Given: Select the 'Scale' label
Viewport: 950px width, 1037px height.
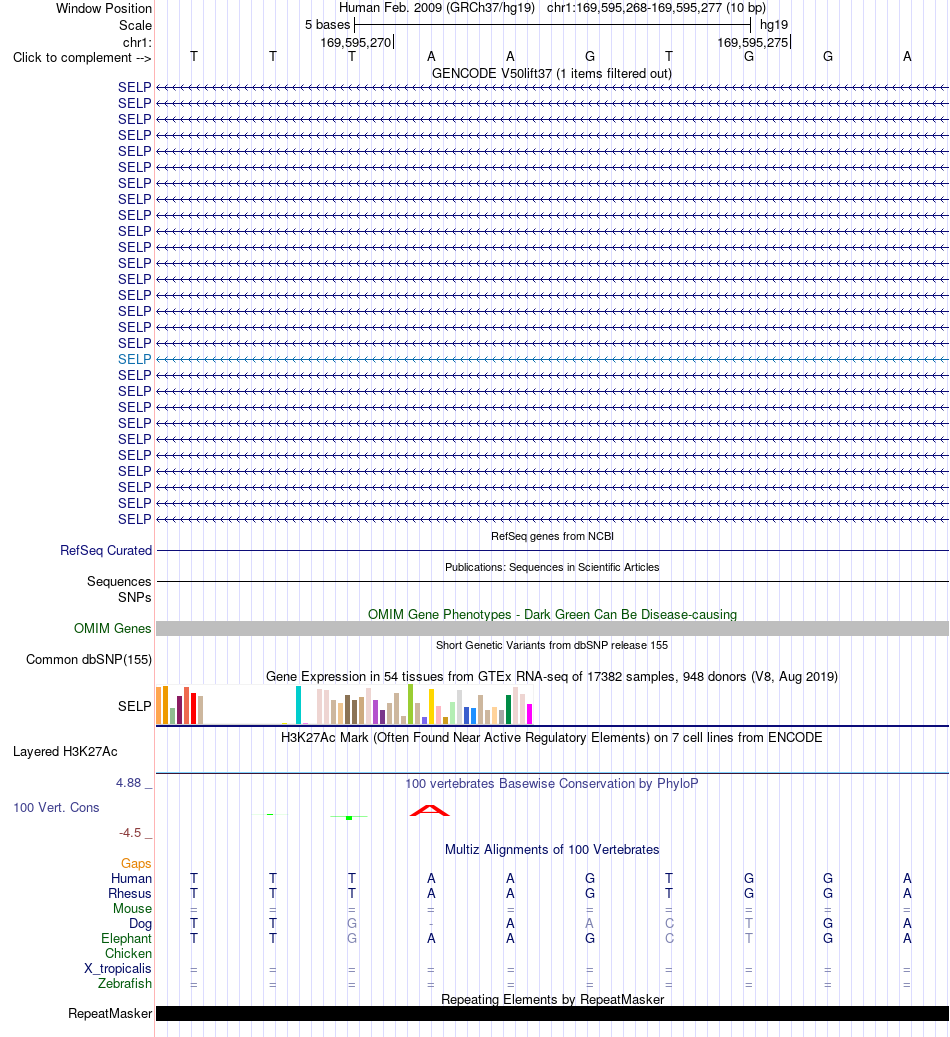Looking at the screenshot, I should click(x=135, y=26).
